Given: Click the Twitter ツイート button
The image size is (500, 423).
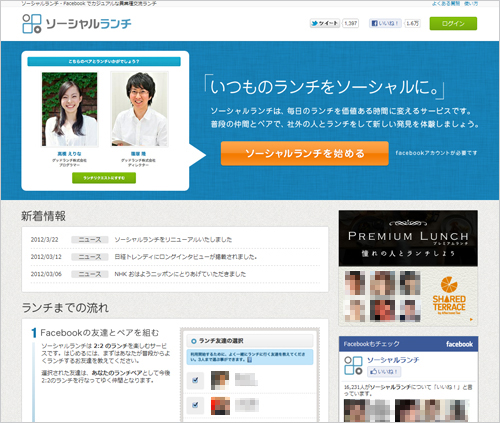Looking at the screenshot, I should pyautogui.click(x=325, y=23).
